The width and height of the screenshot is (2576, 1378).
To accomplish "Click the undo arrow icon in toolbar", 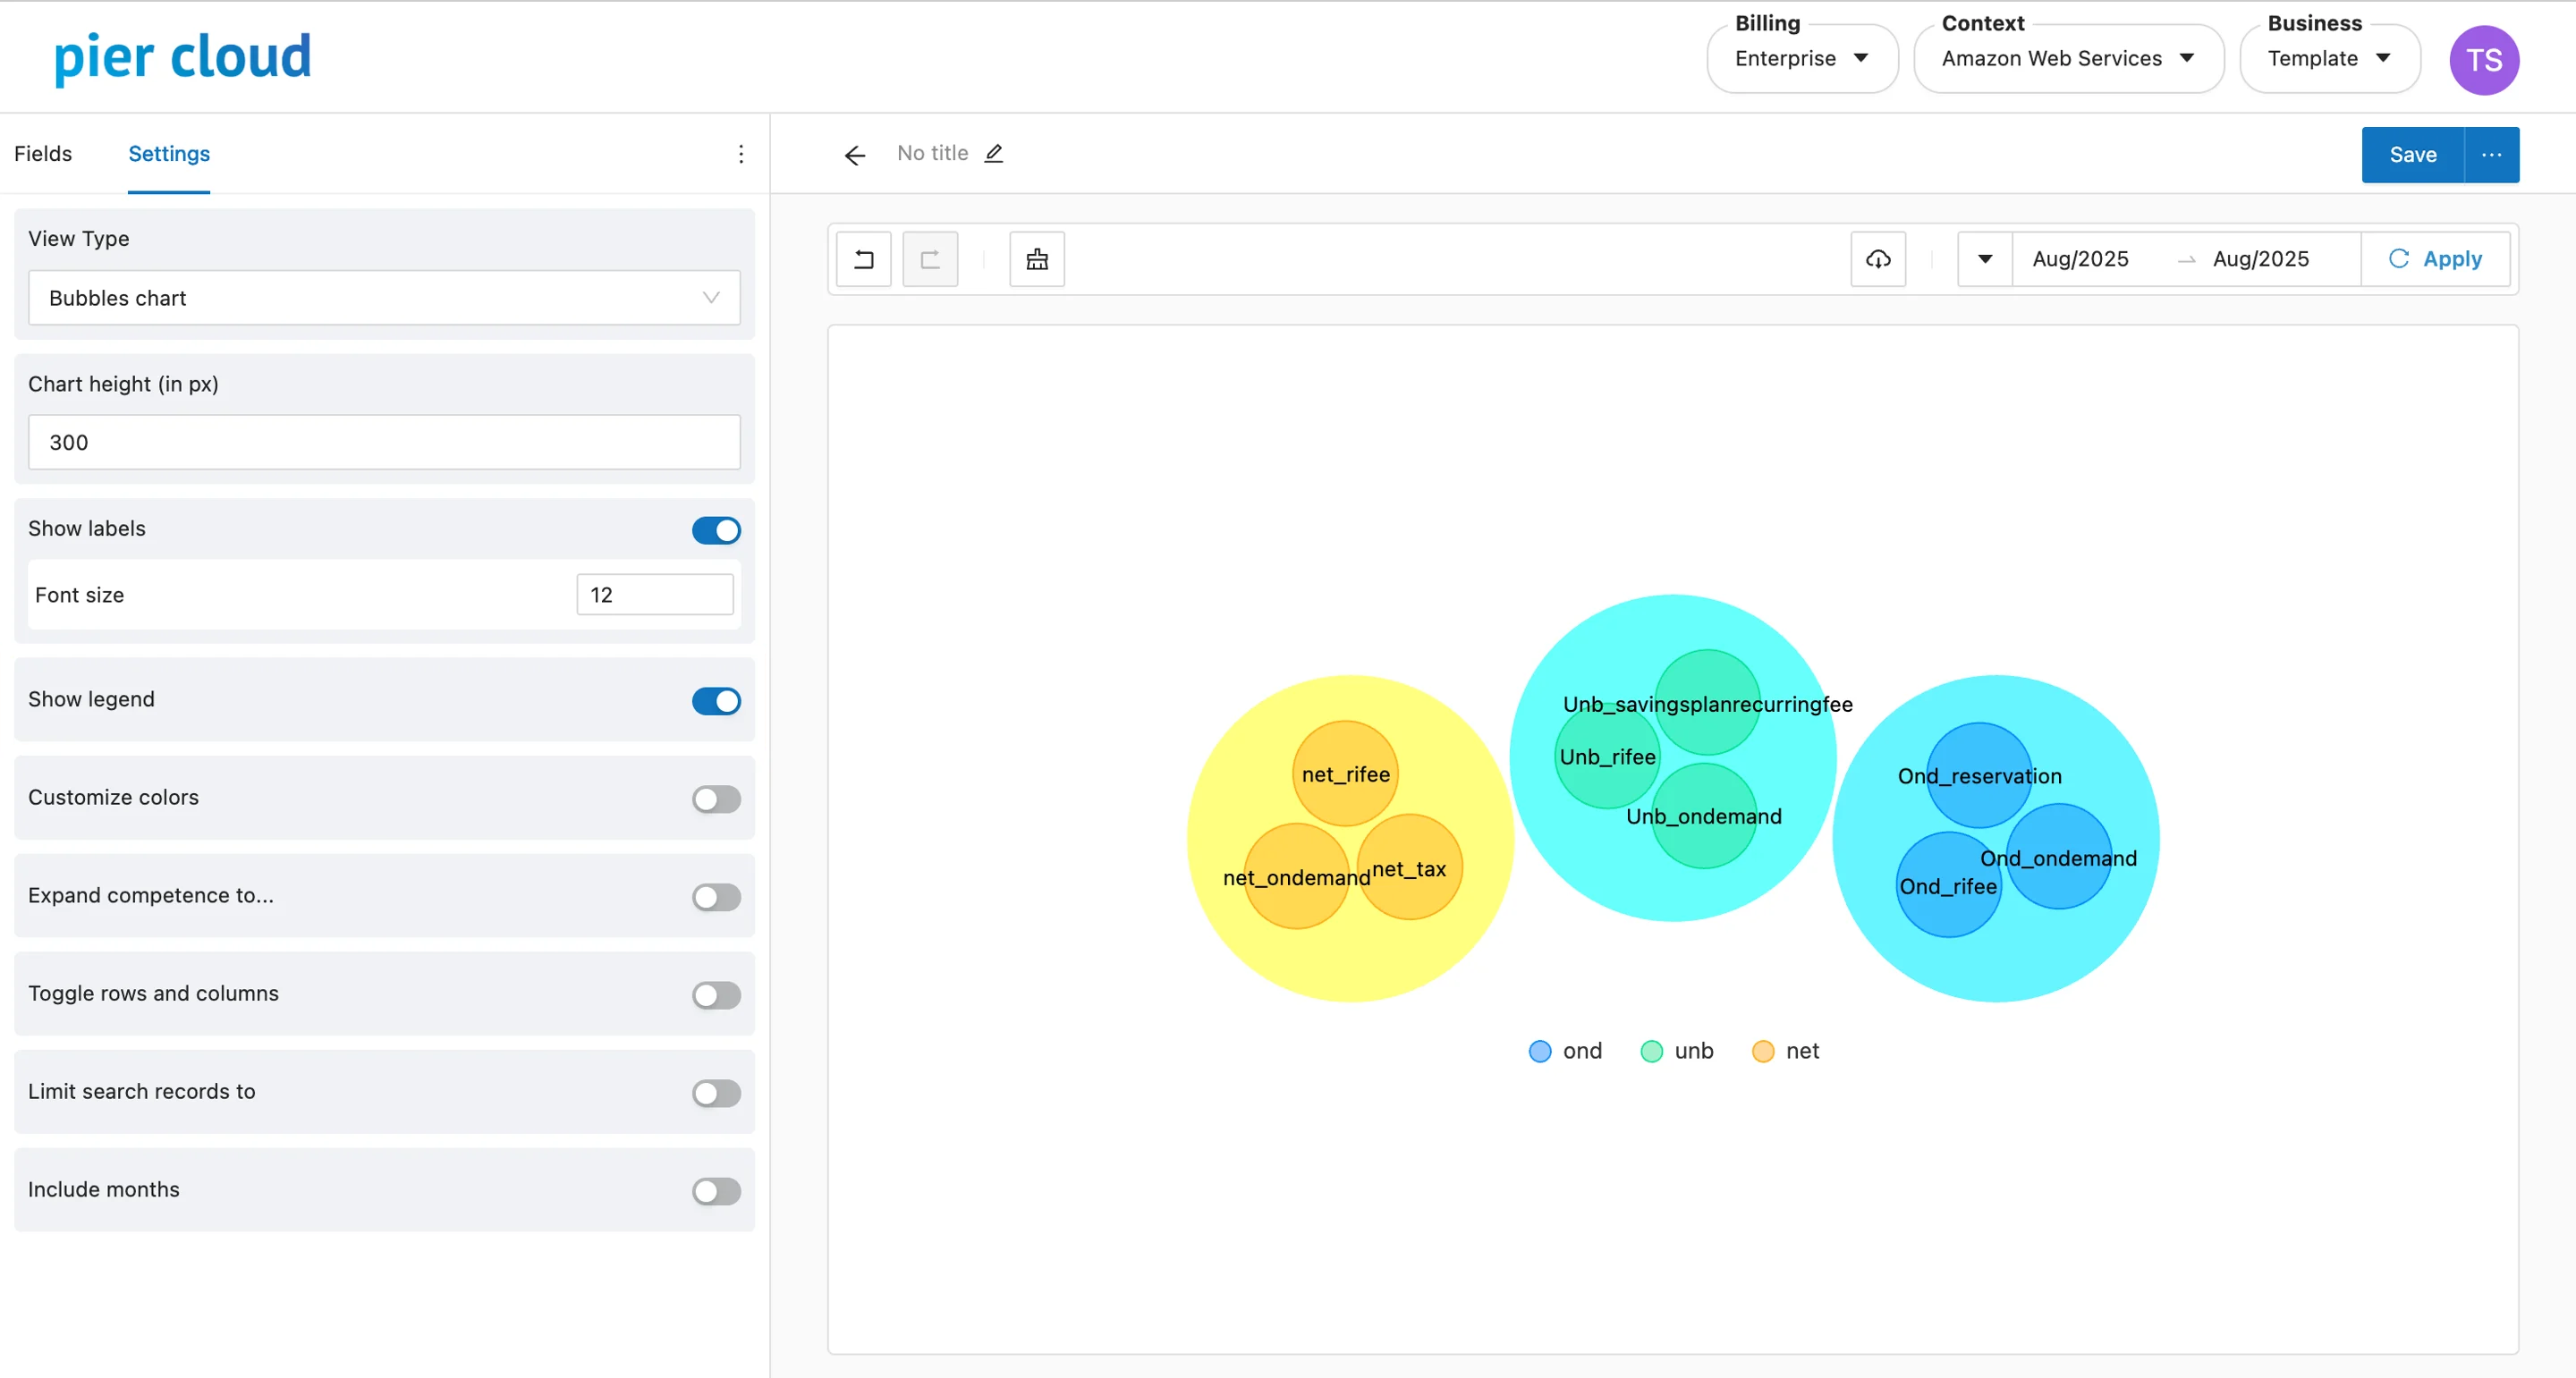I will tap(863, 260).
